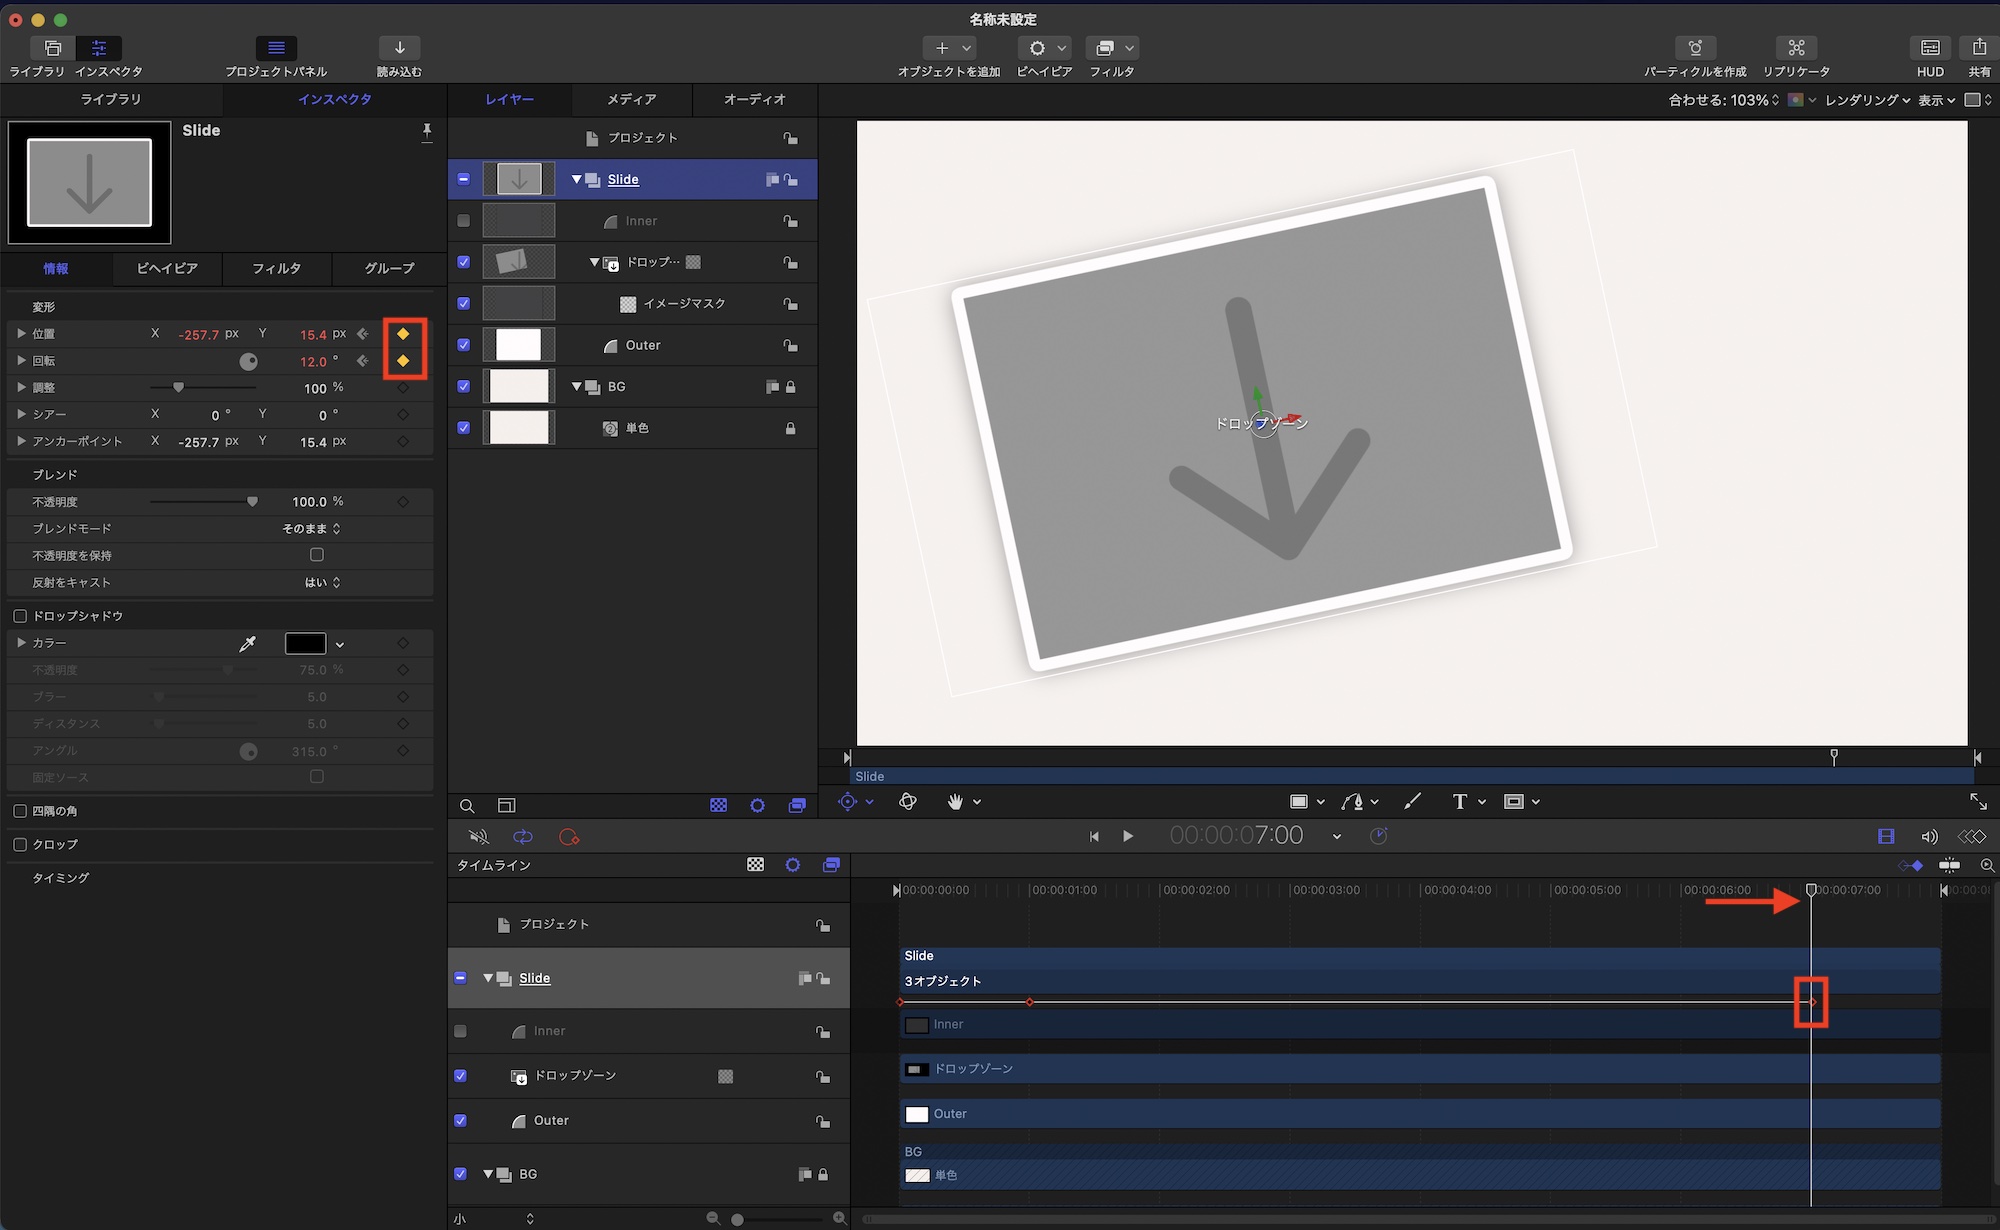Select the hand pan tool

click(955, 802)
